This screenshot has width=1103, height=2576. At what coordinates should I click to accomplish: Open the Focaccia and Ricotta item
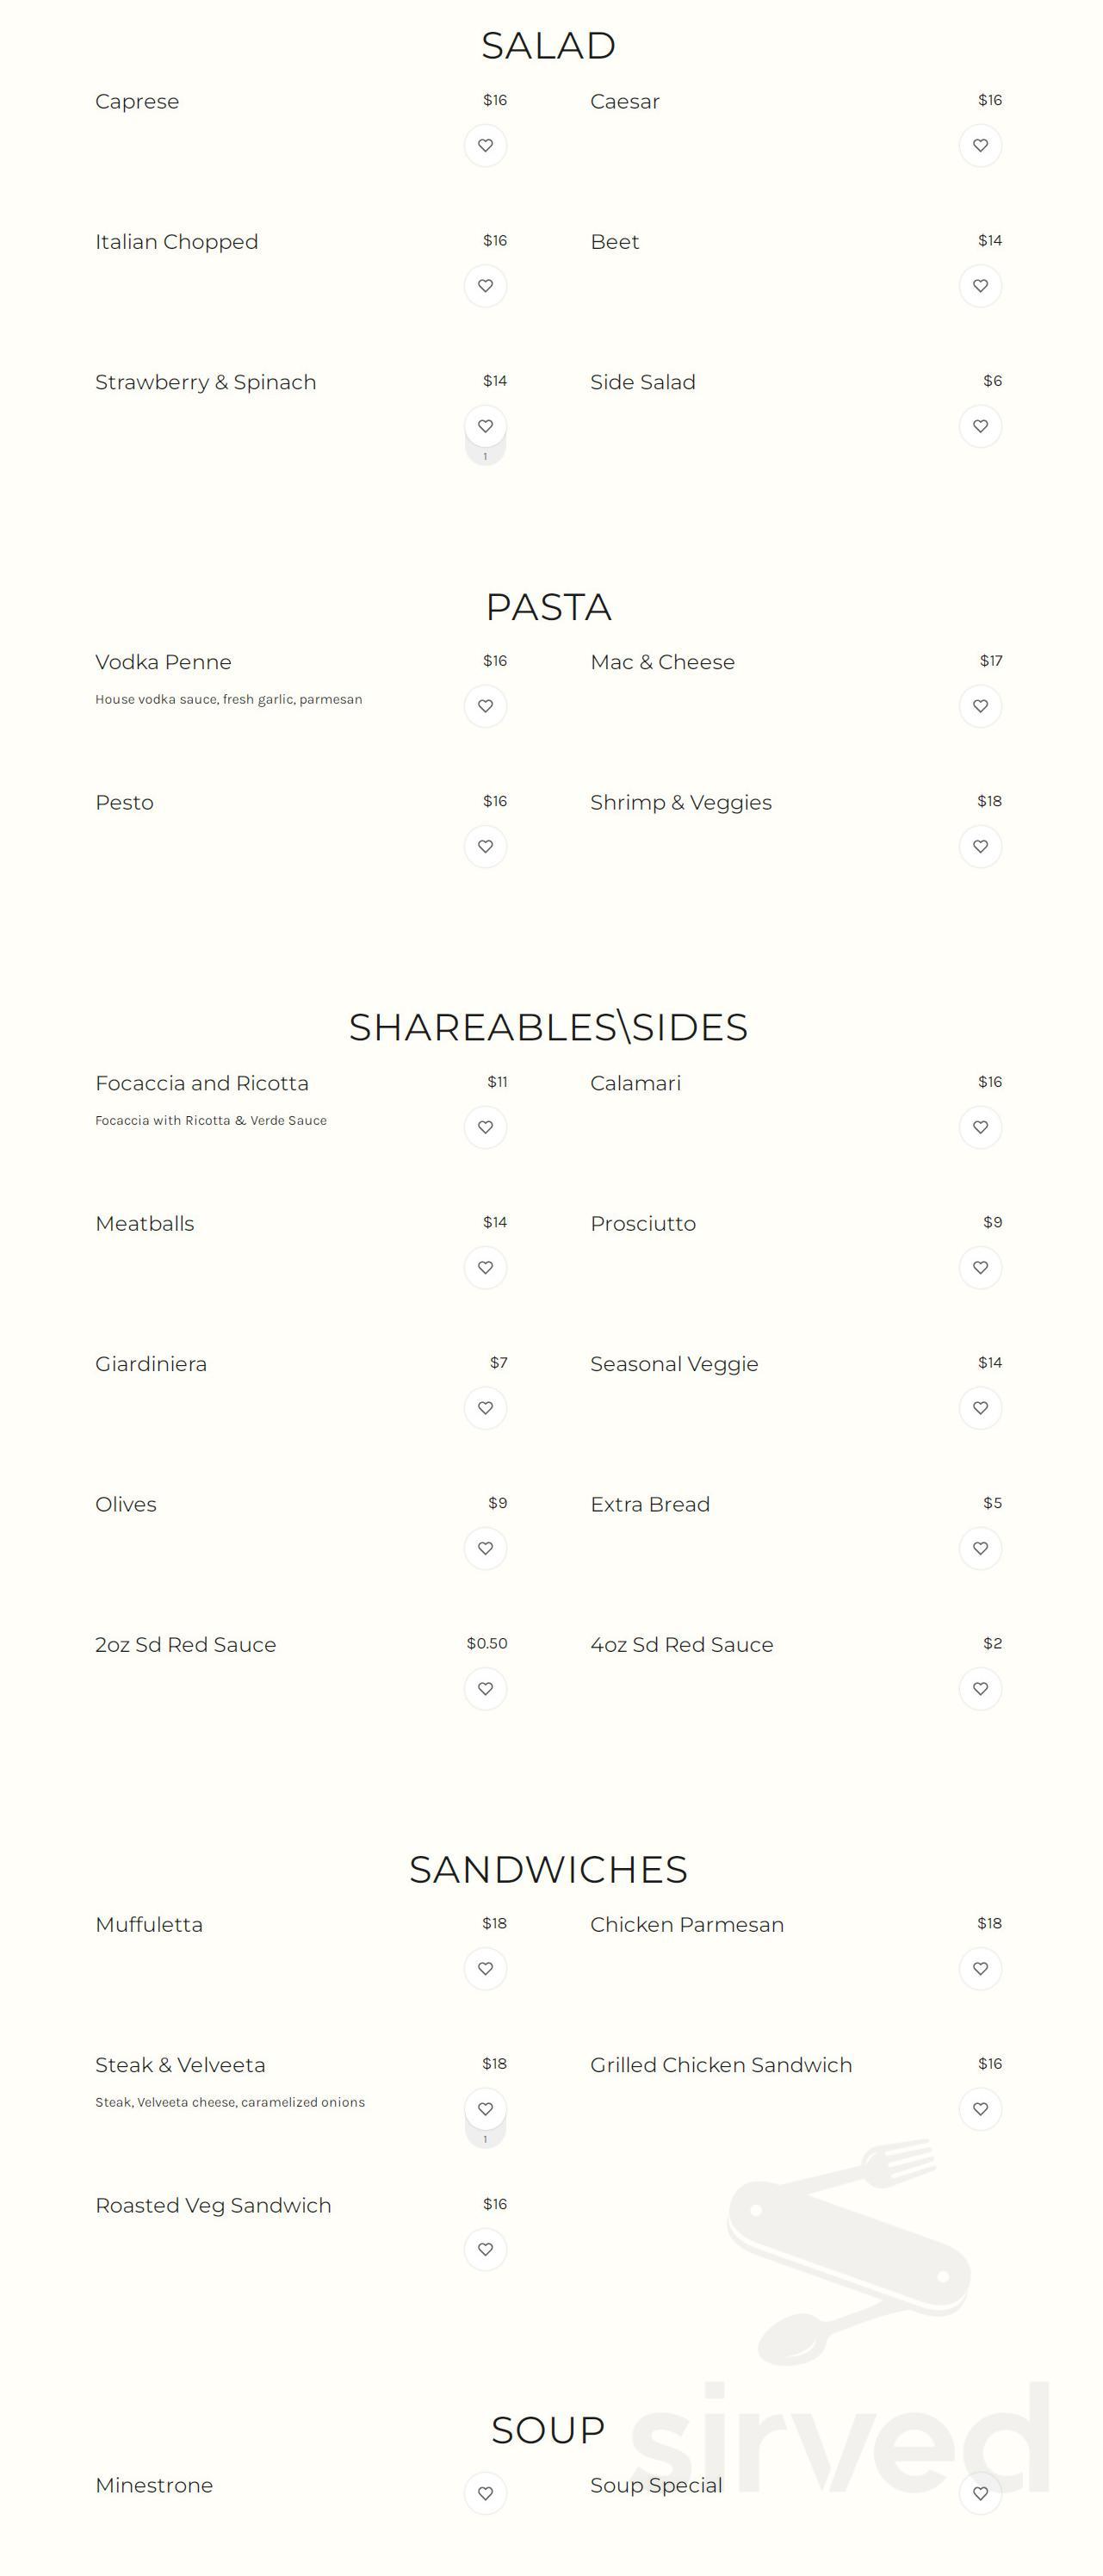[x=202, y=1083]
